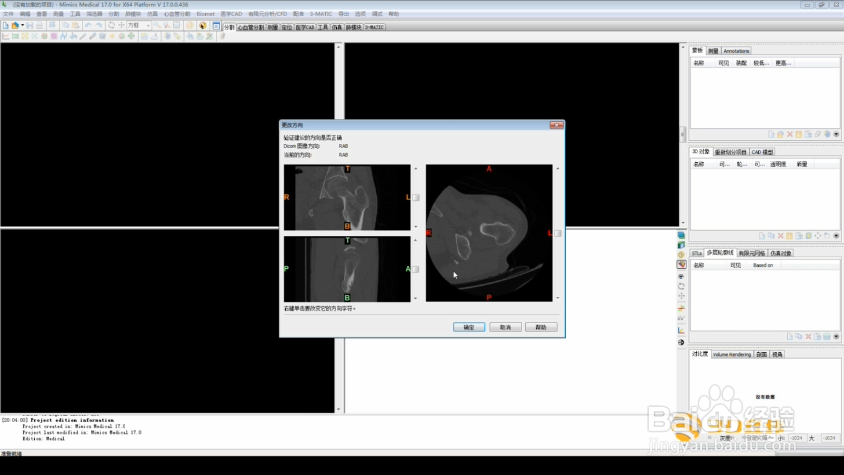Switch to the 心血管分割 toolbar tab
The width and height of the screenshot is (844, 475).
click(251, 27)
